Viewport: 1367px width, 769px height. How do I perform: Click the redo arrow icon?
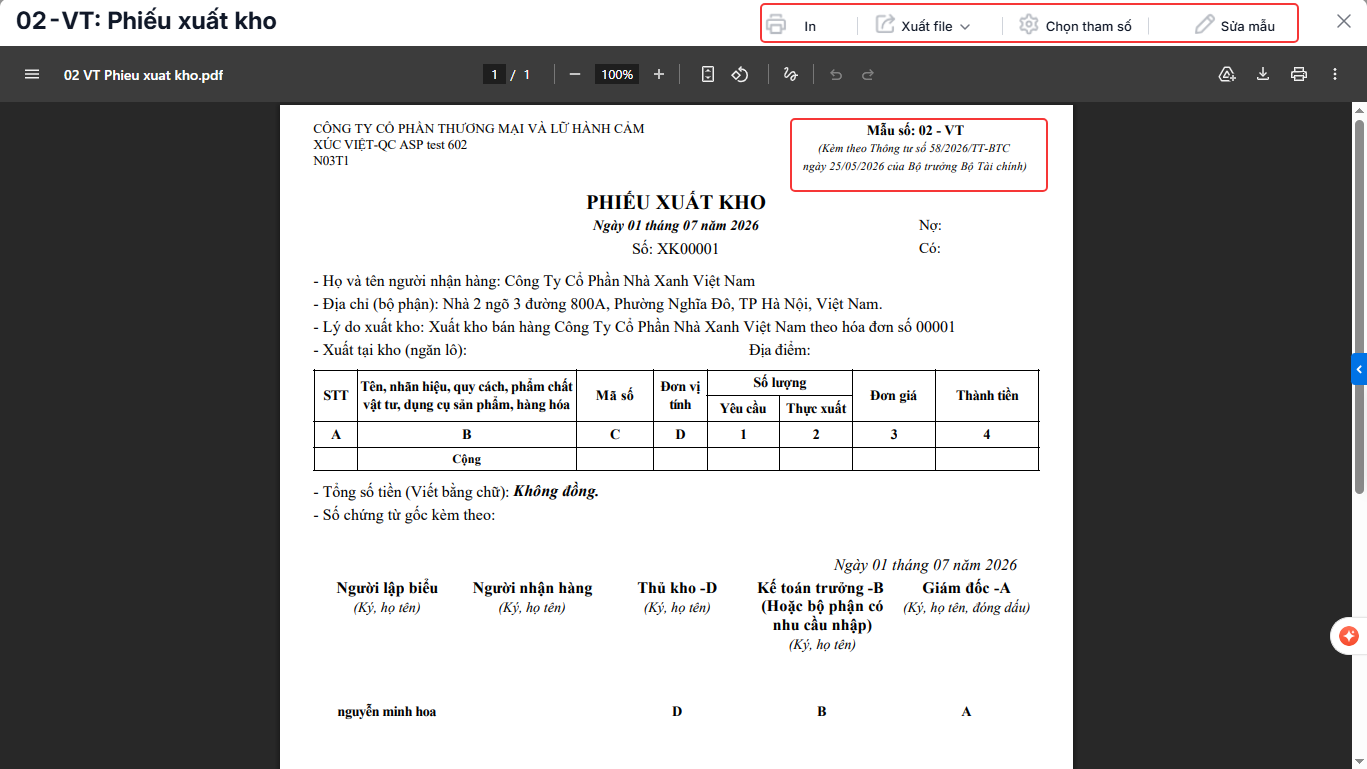point(868,74)
